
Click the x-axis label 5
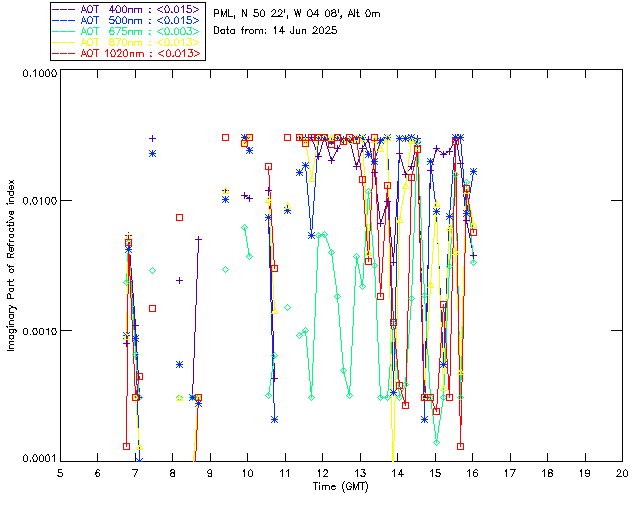[x=60, y=473]
